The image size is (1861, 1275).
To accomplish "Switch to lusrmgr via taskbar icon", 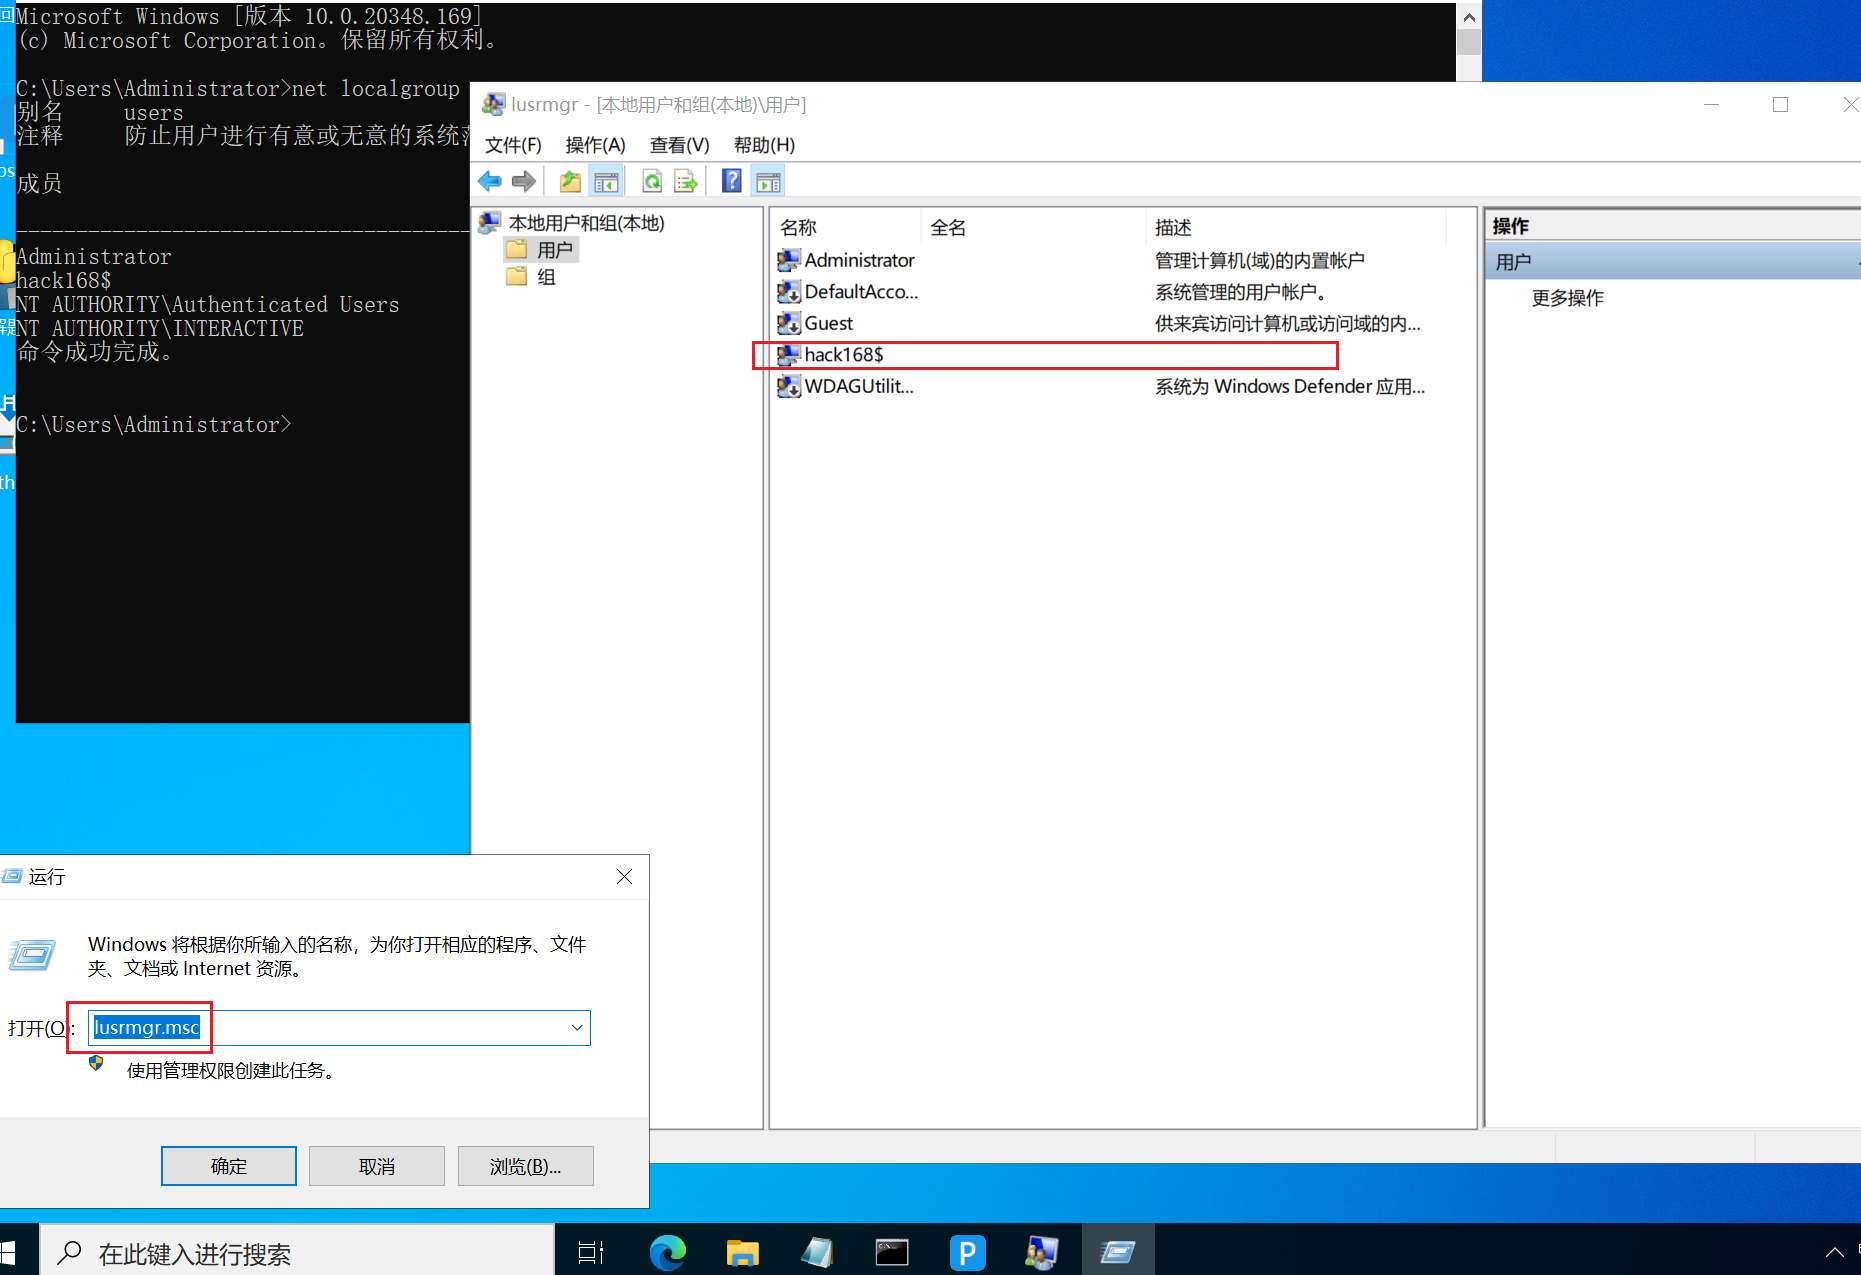I will 1042,1252.
